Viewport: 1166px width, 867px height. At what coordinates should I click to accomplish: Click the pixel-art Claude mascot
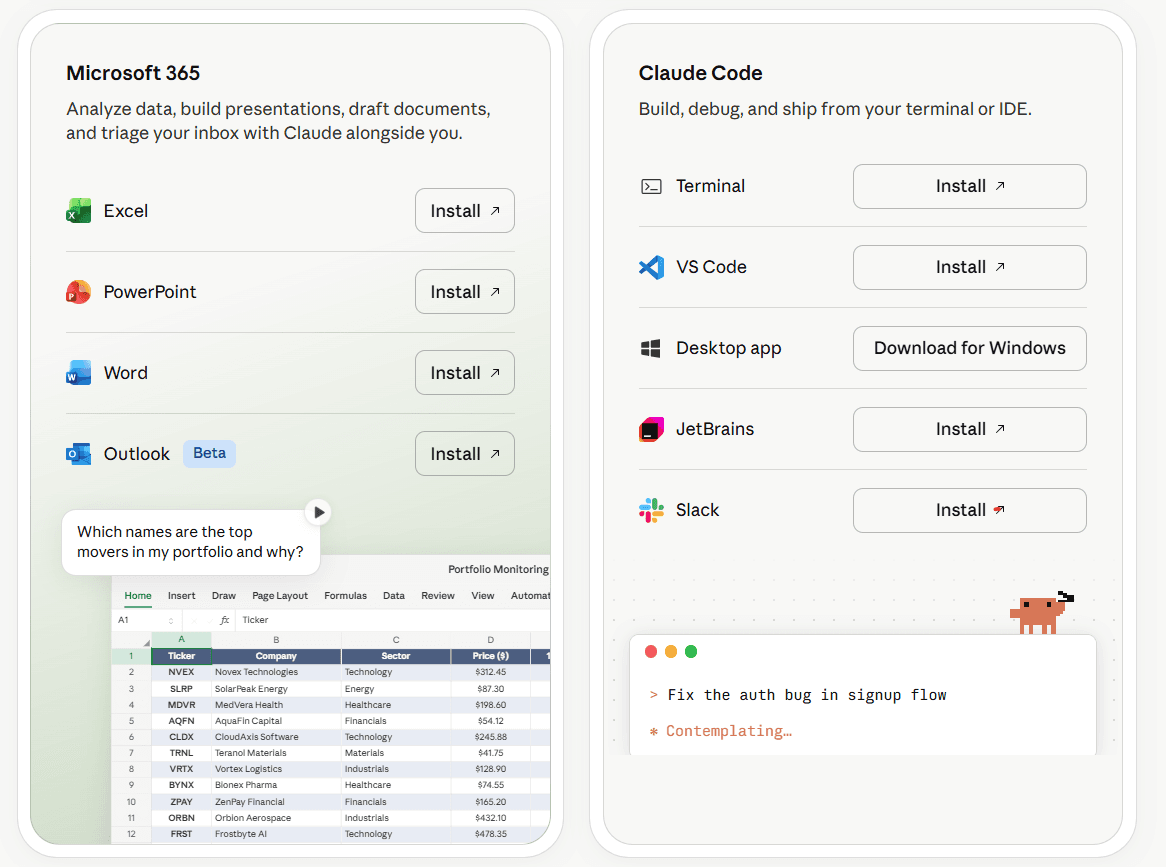coord(1041,613)
